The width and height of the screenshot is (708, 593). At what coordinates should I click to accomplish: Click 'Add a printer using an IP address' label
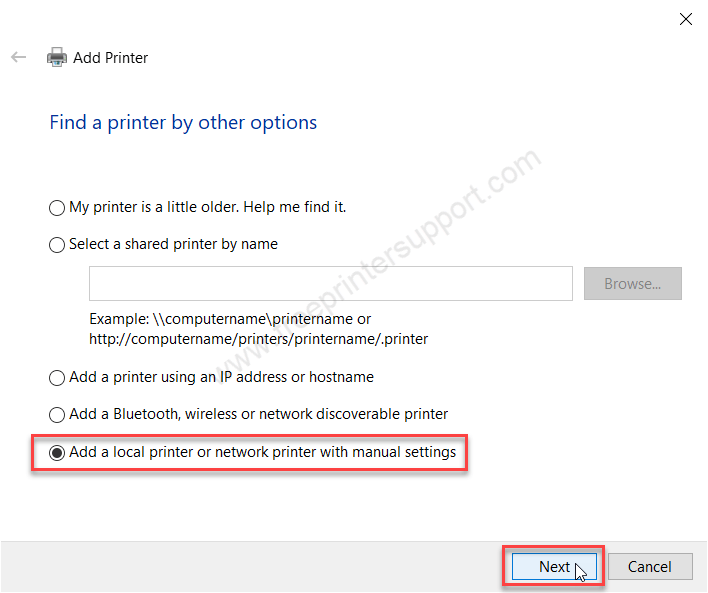coord(221,377)
